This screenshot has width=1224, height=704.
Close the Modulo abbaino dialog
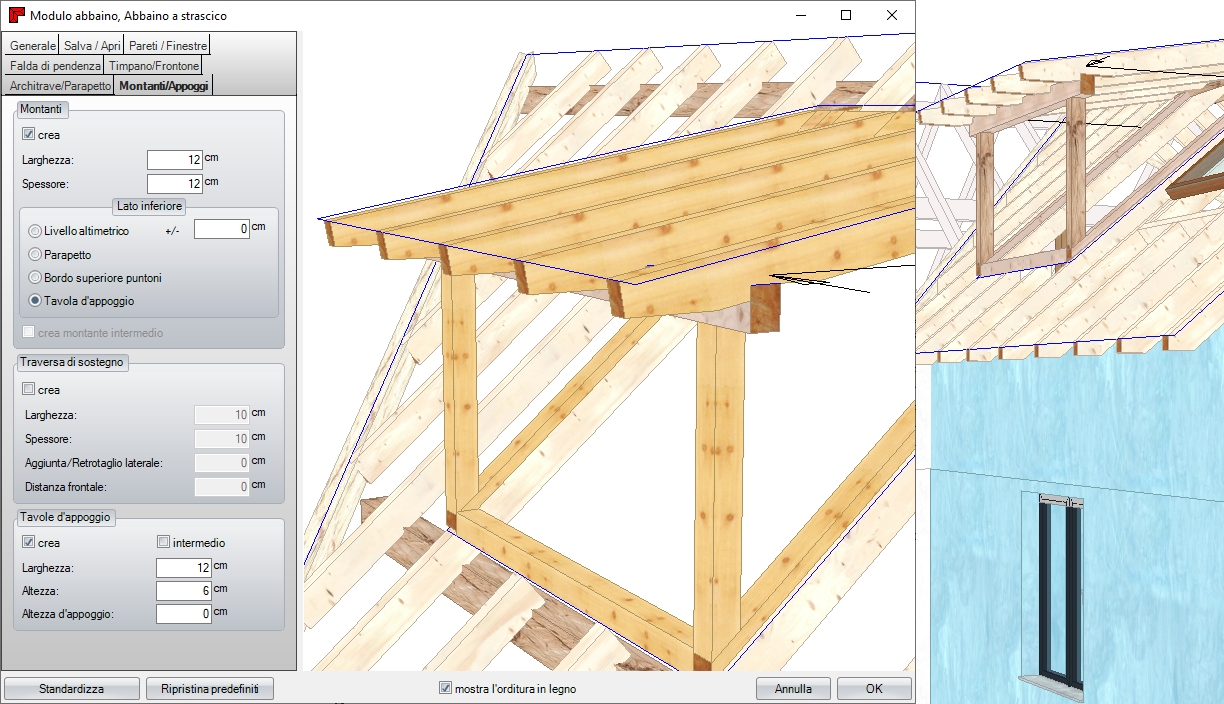(x=892, y=16)
